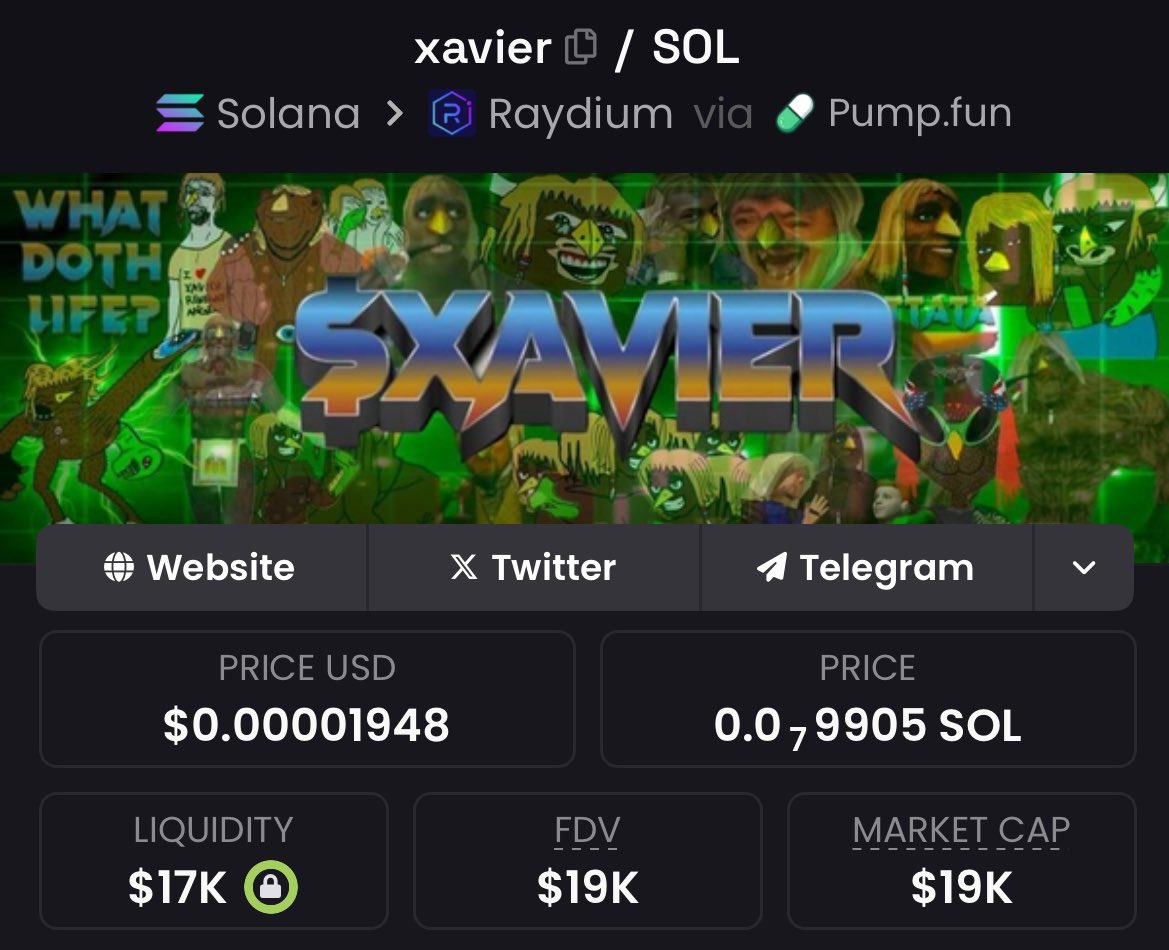
Task: Copy the xavier token address icon
Action: pos(581,47)
